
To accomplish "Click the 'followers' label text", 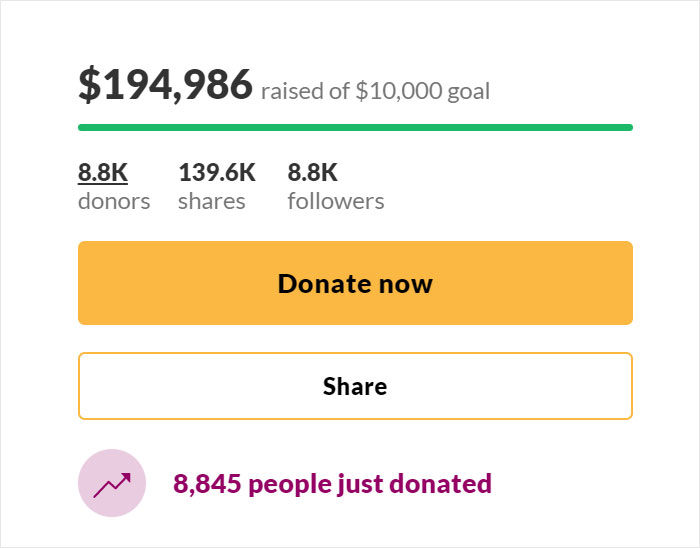I will tap(336, 201).
